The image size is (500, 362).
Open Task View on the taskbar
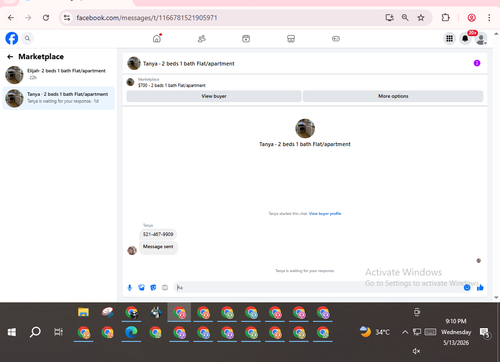click(x=58, y=332)
